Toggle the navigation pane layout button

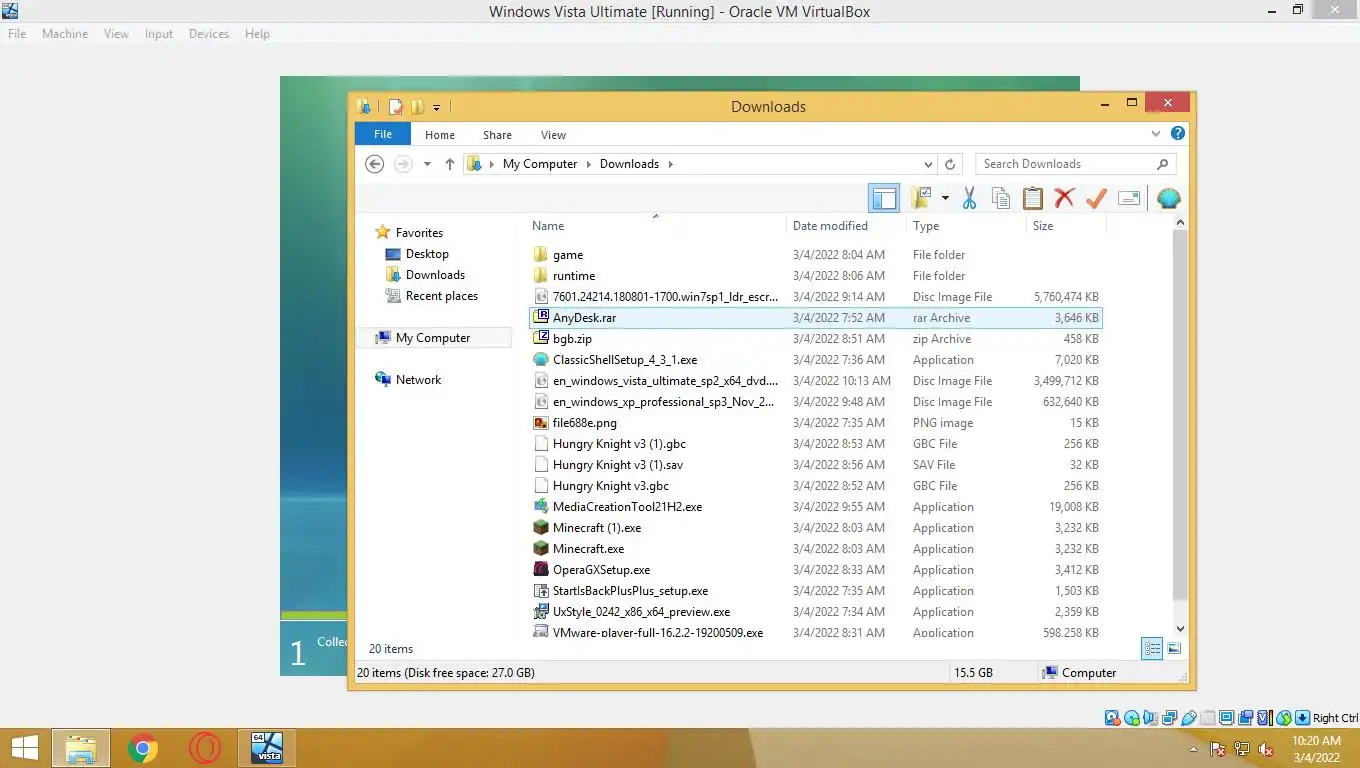pos(884,198)
